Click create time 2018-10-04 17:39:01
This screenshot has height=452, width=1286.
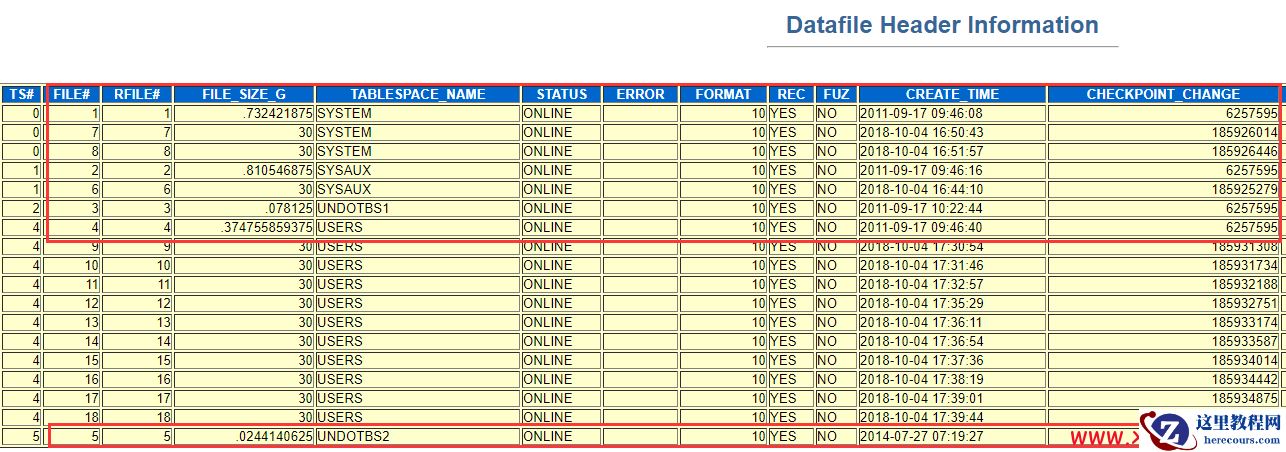click(x=922, y=398)
